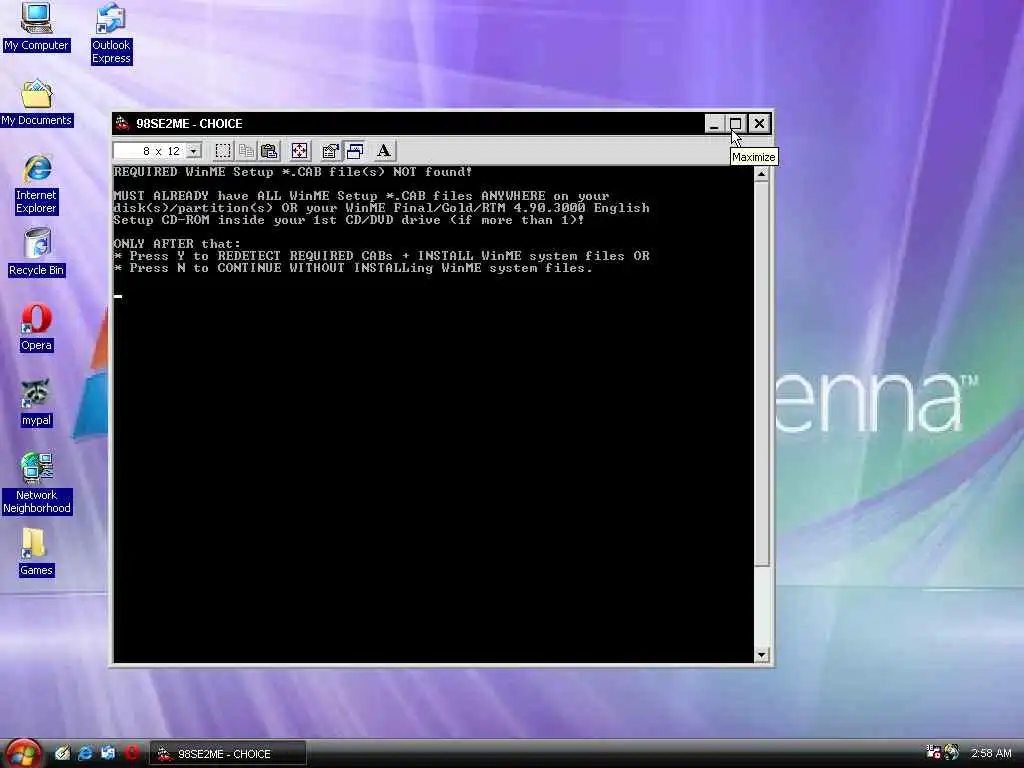1024x768 pixels.
Task: Click the globe tray icon
Action: (x=952, y=752)
